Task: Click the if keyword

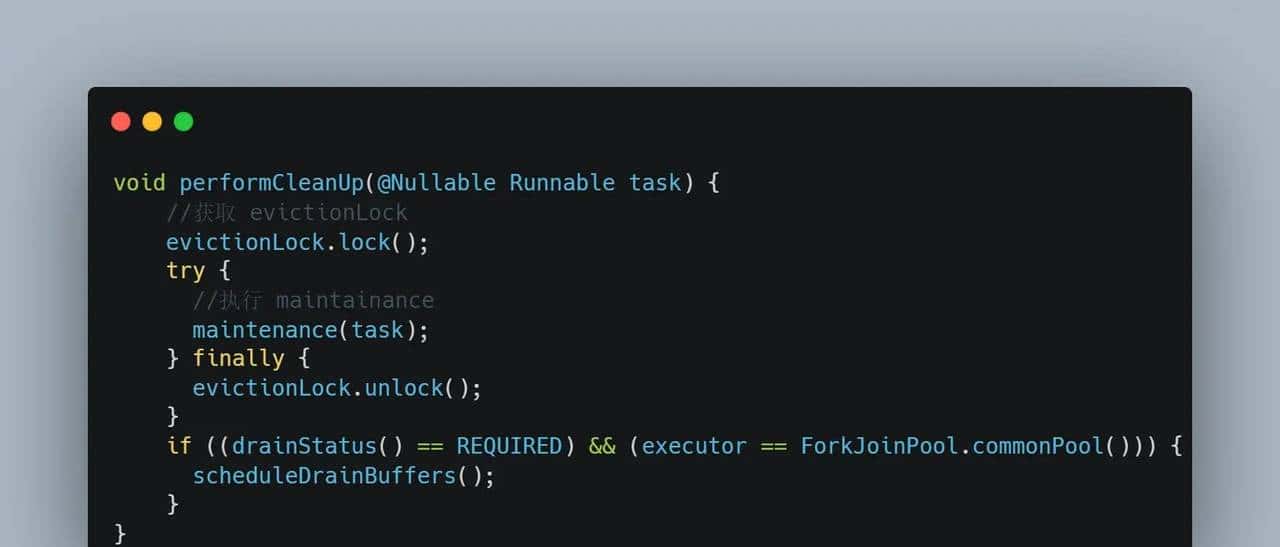Action: (178, 446)
